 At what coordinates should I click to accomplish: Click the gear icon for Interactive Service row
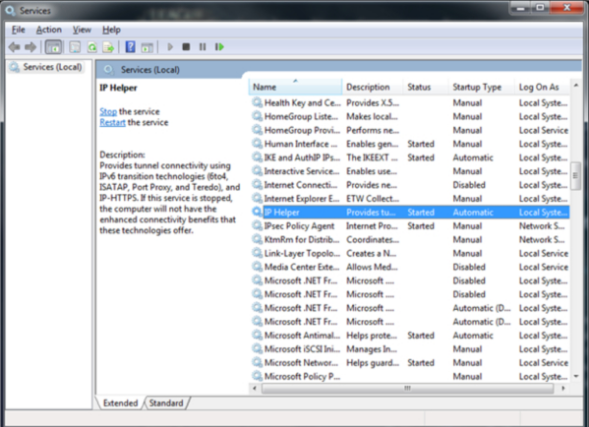257,171
